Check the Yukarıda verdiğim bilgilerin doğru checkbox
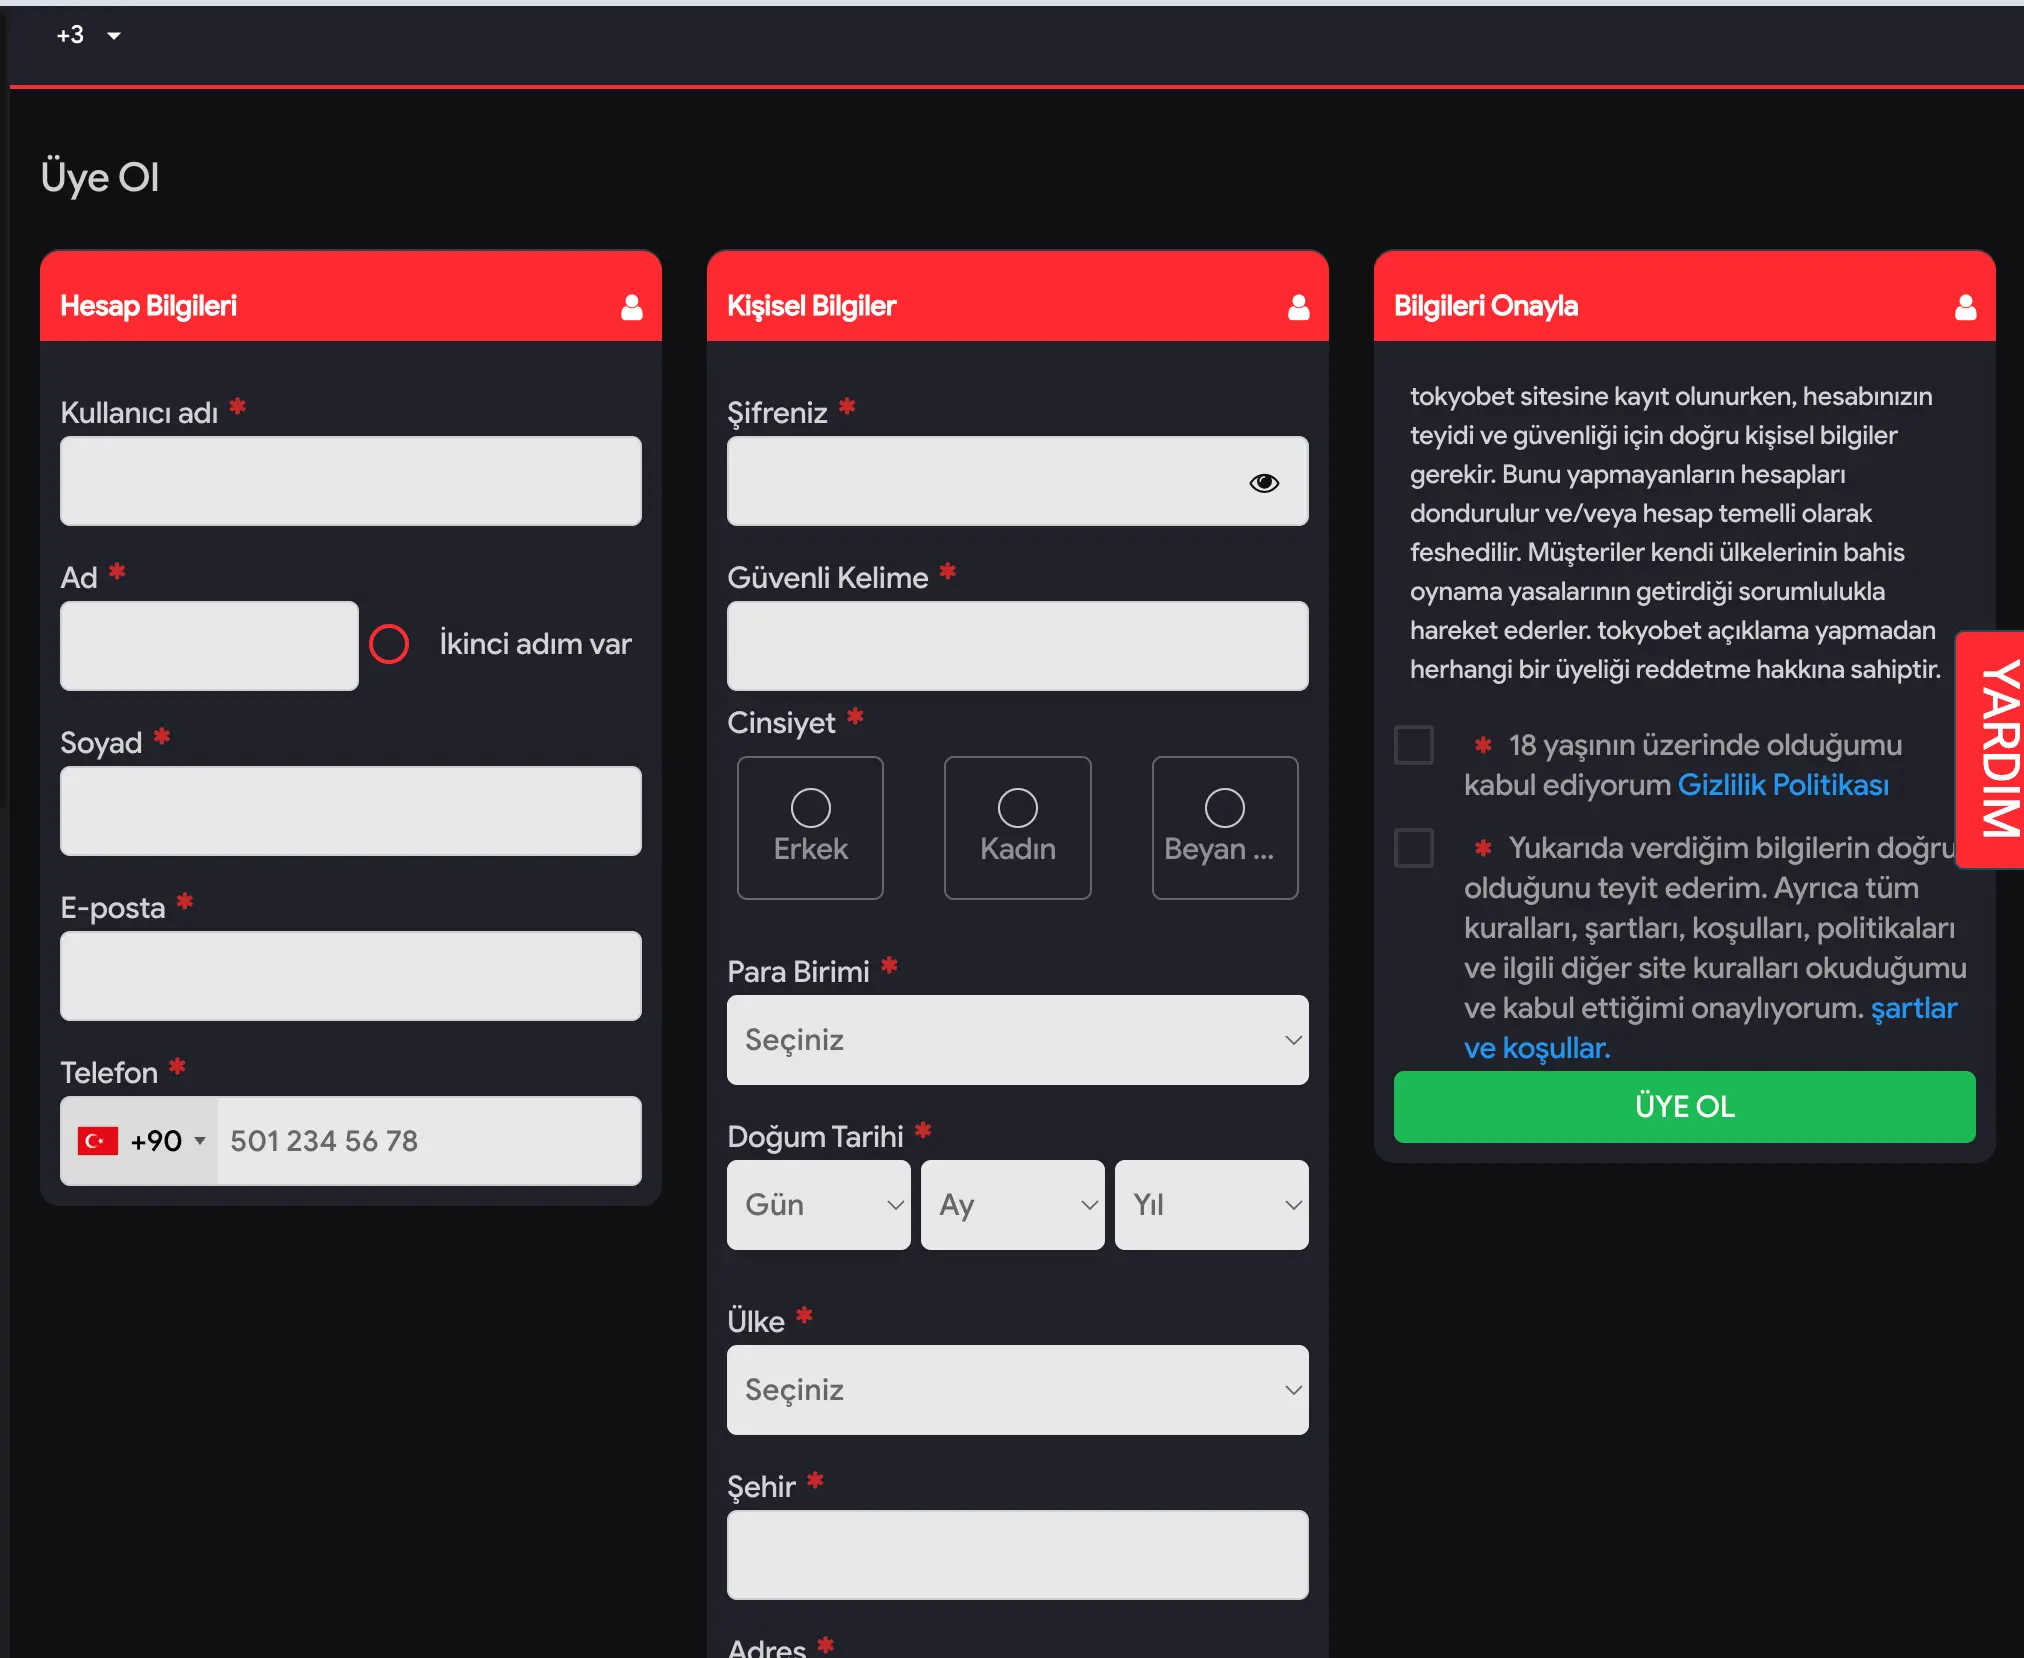Viewport: 2024px width, 1658px height. tap(1414, 848)
